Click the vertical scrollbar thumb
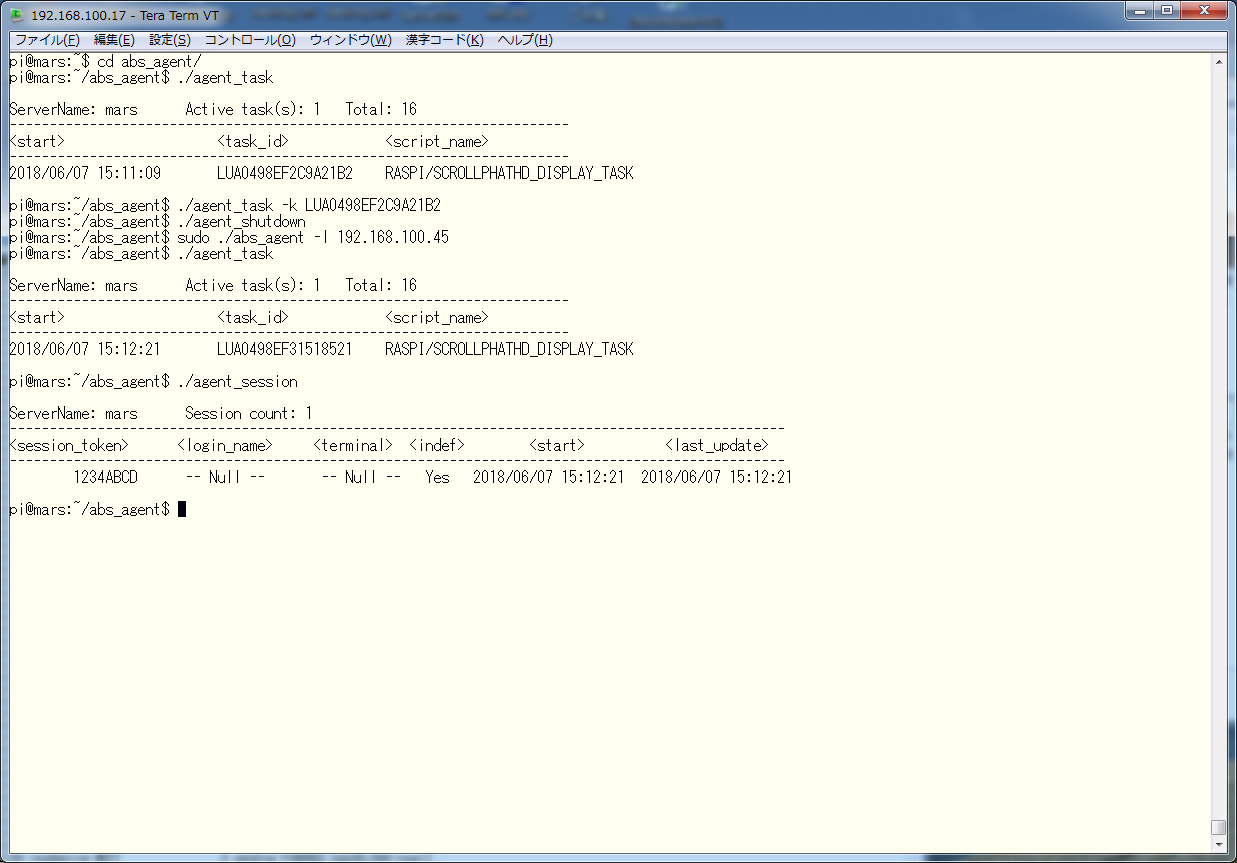The height and width of the screenshot is (863, 1237). click(1218, 826)
